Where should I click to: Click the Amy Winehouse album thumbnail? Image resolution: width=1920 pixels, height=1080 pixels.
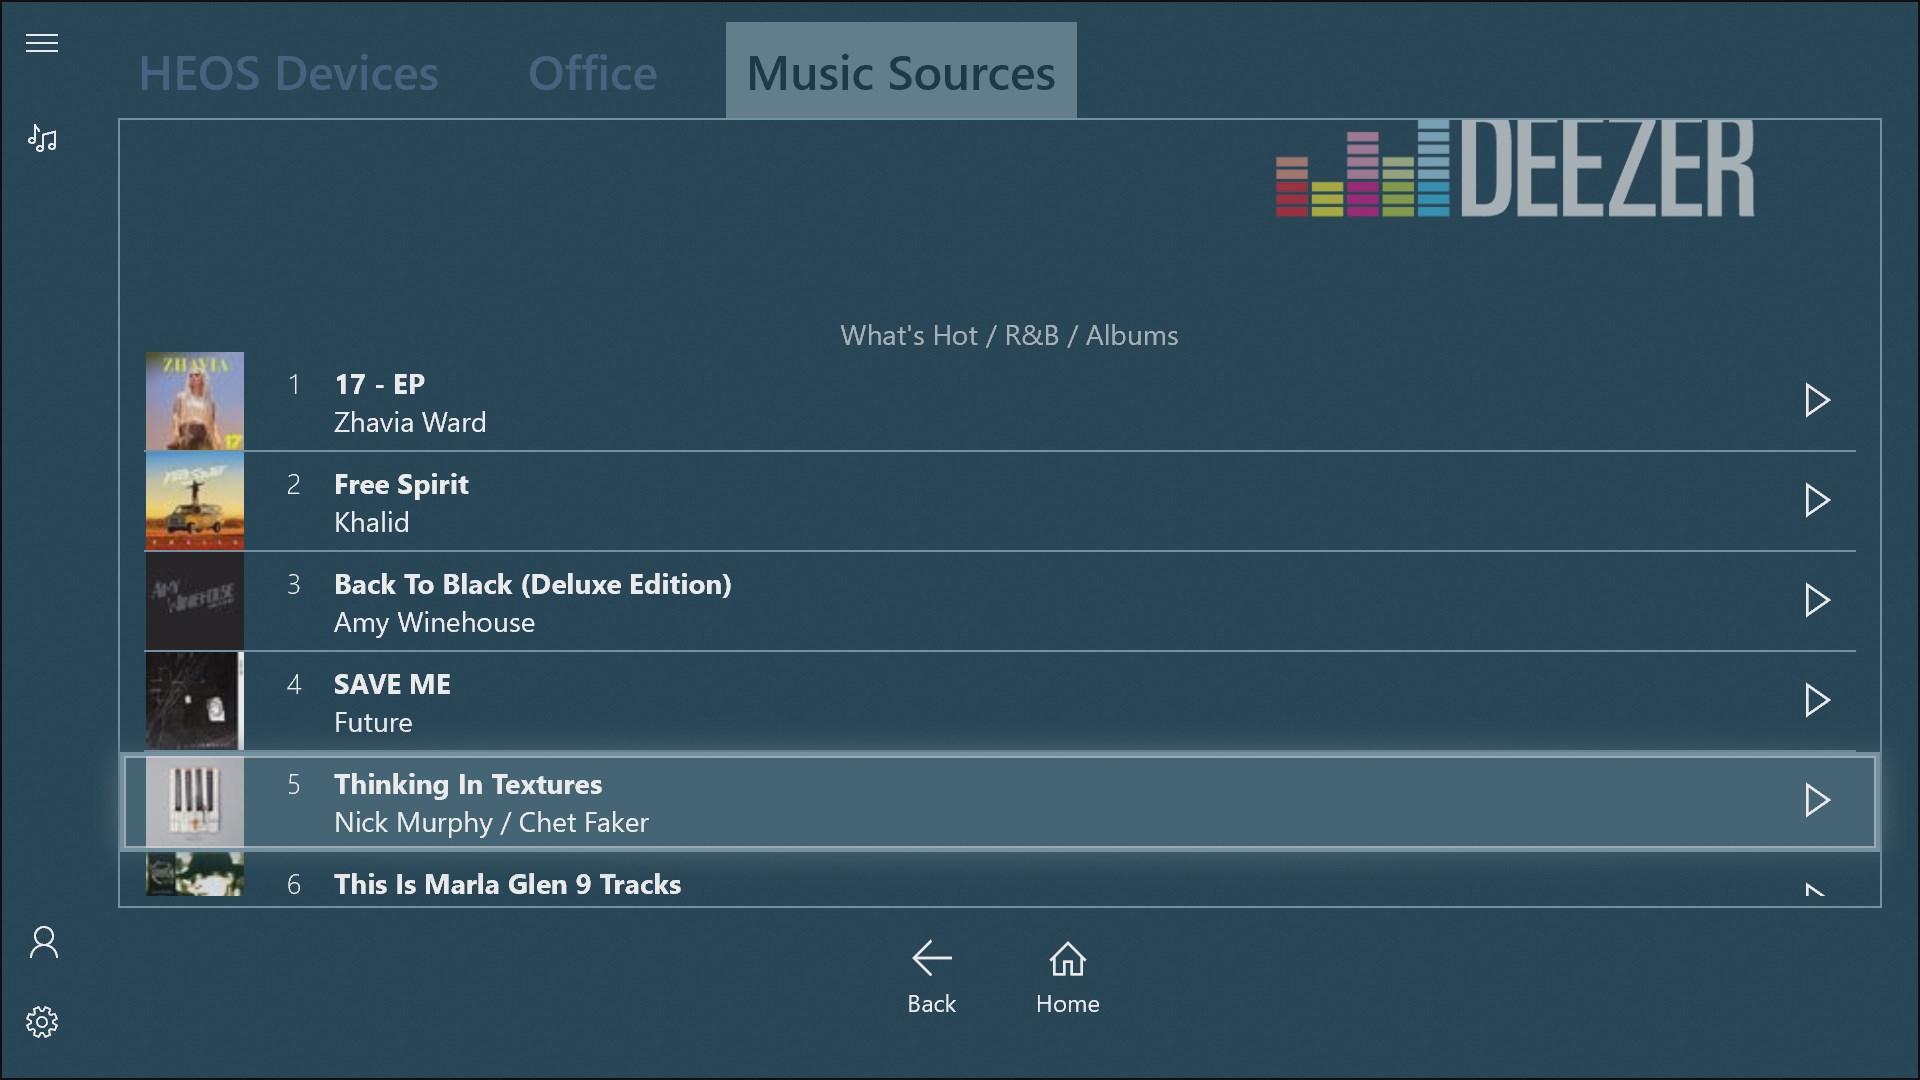[x=194, y=601]
